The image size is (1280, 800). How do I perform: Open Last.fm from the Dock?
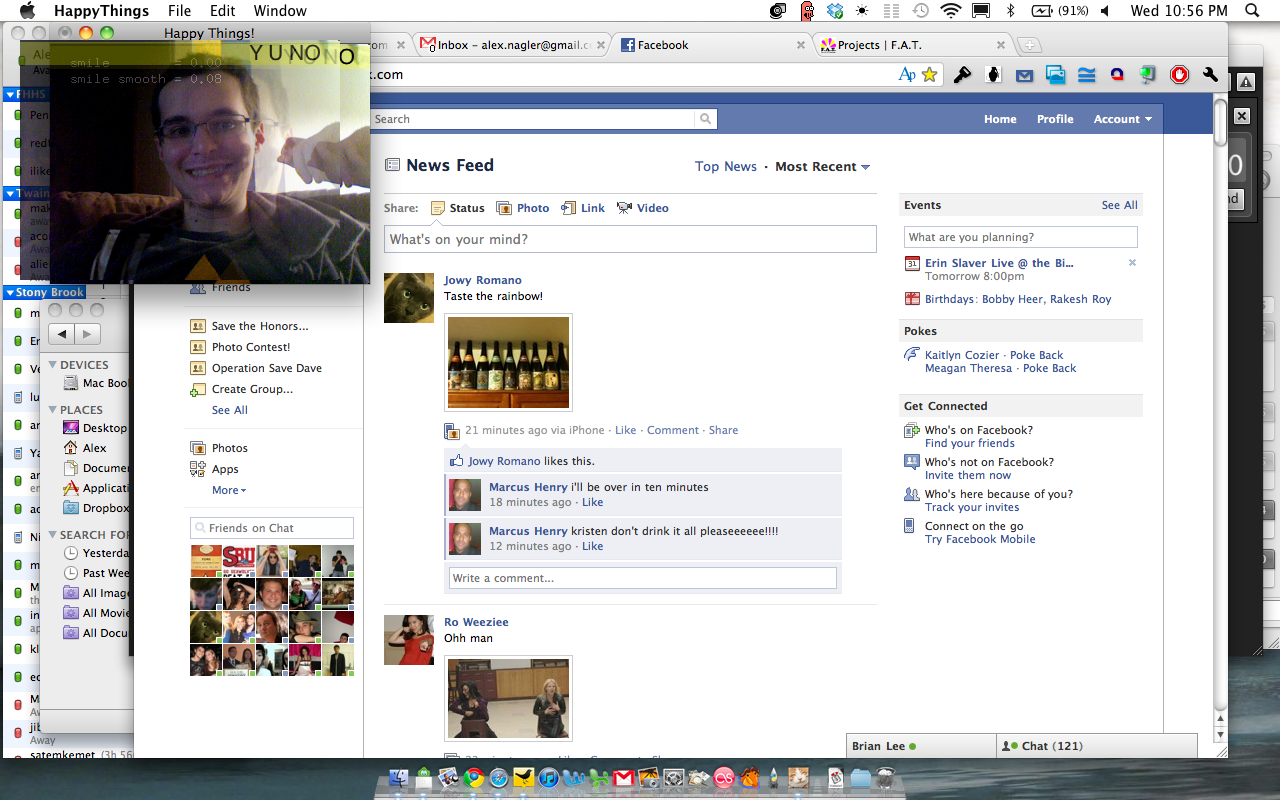[723, 778]
